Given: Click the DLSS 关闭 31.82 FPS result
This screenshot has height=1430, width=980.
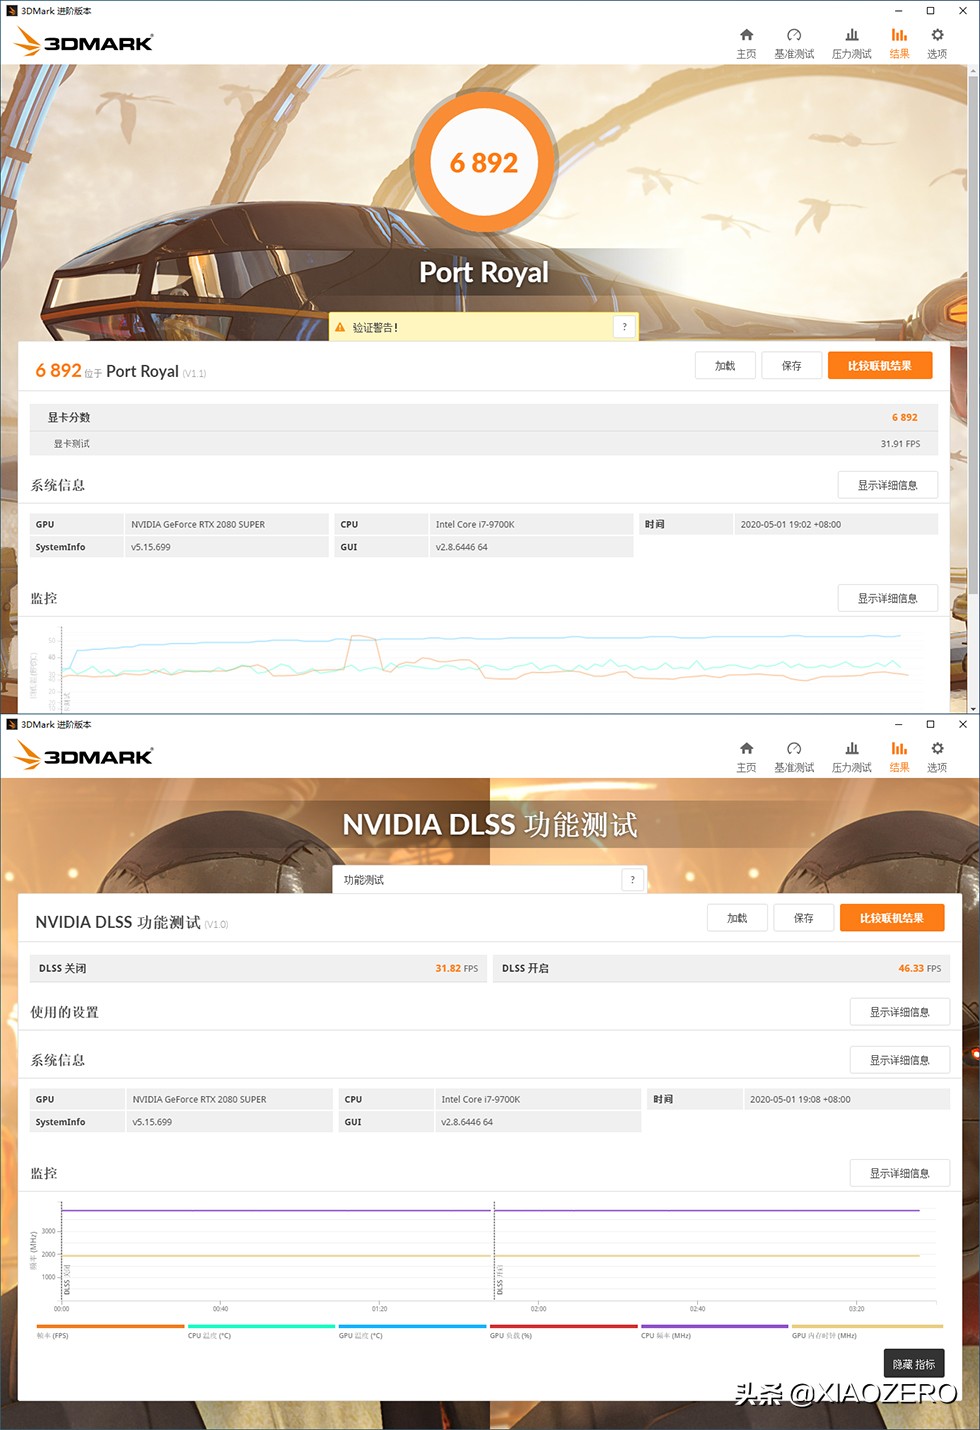Looking at the screenshot, I should pos(258,968).
